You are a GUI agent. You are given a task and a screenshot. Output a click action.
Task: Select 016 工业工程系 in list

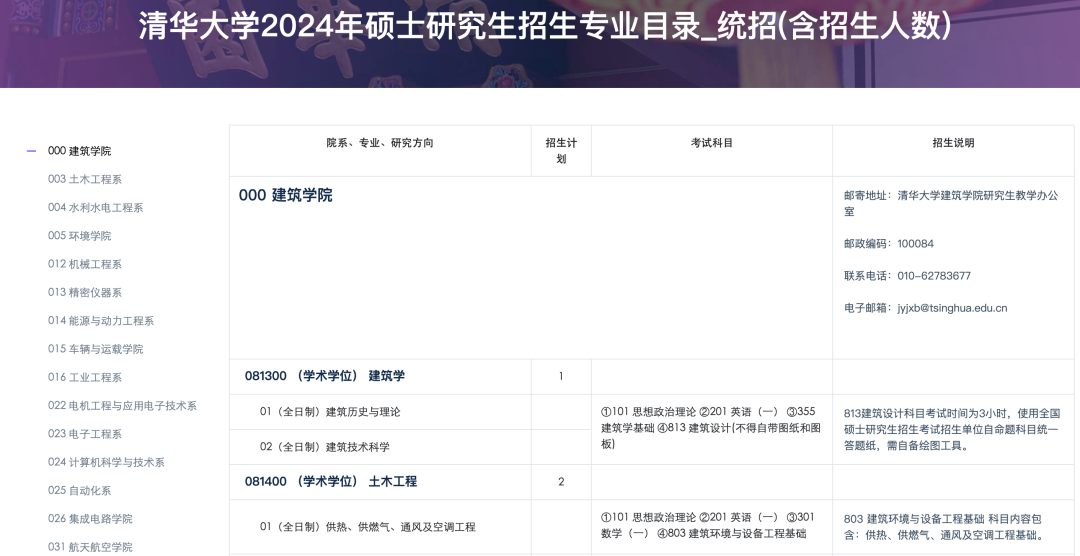pos(85,377)
